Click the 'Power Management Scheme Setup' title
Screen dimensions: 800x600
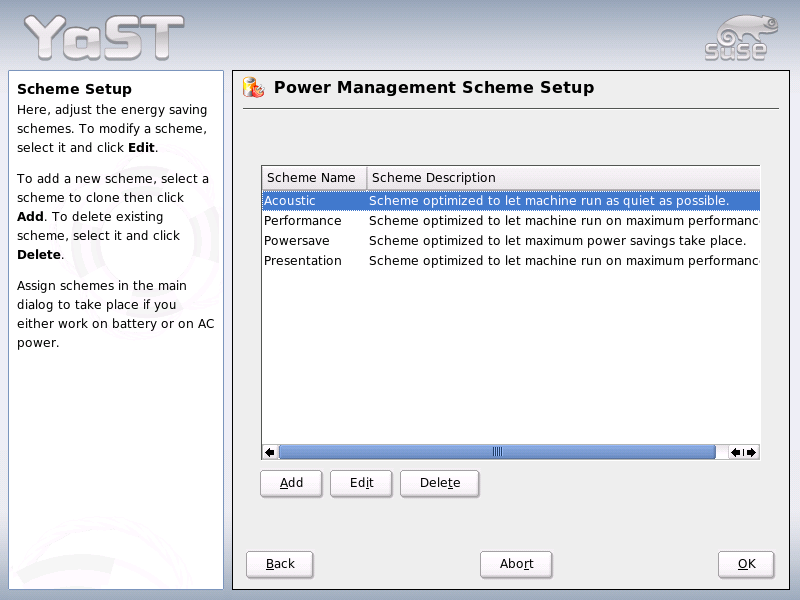[434, 87]
